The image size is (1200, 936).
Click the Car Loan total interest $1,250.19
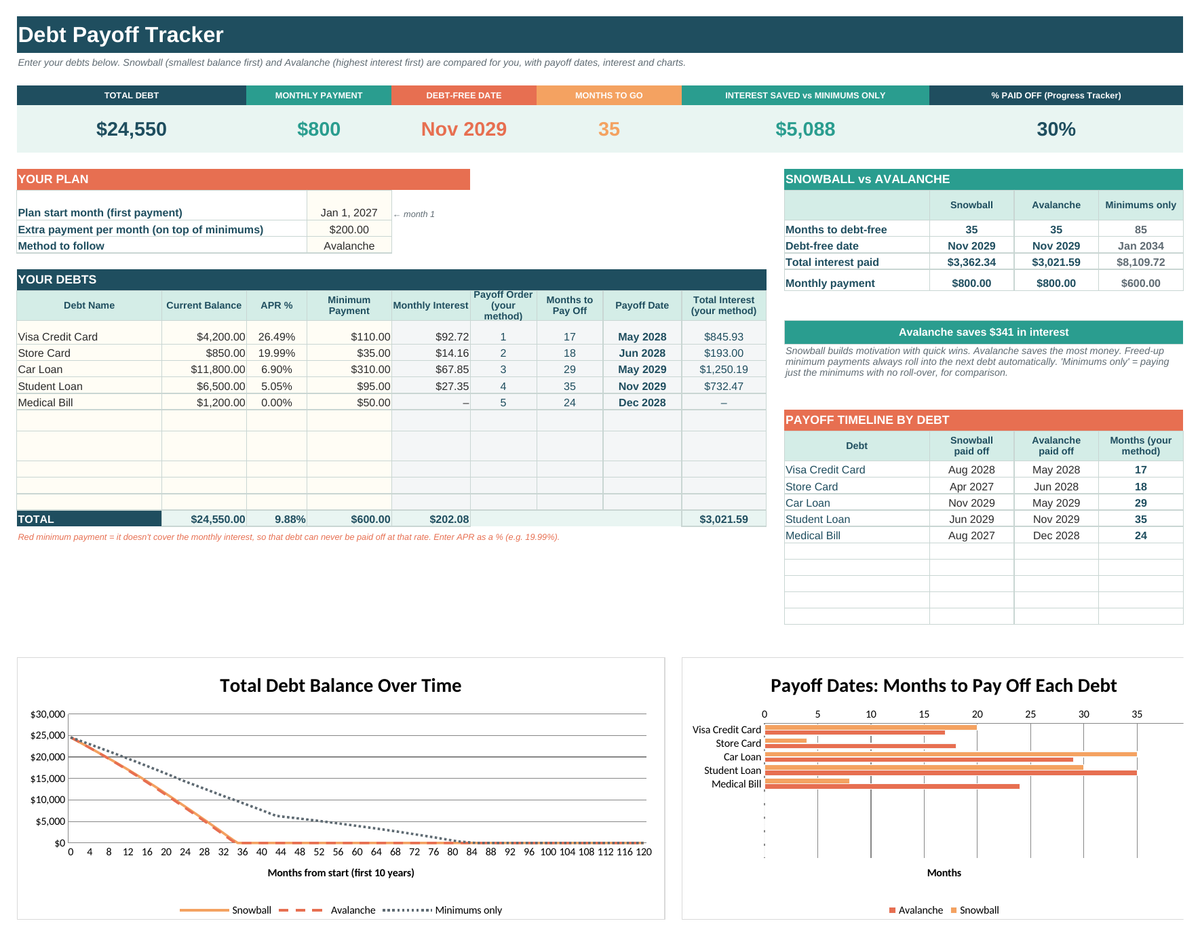click(723, 369)
